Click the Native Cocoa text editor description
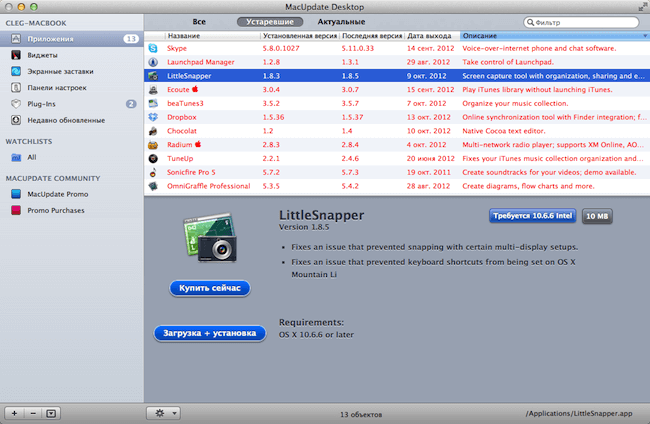 pyautogui.click(x=504, y=131)
